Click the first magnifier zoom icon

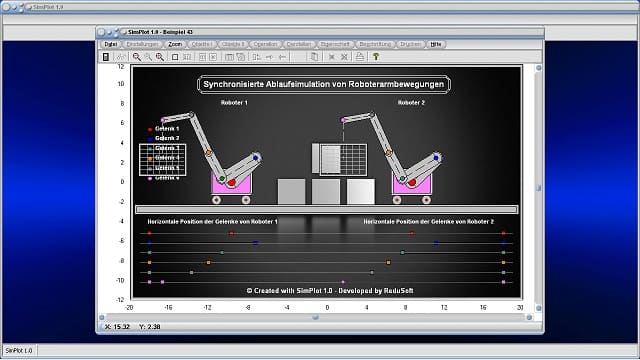137,57
